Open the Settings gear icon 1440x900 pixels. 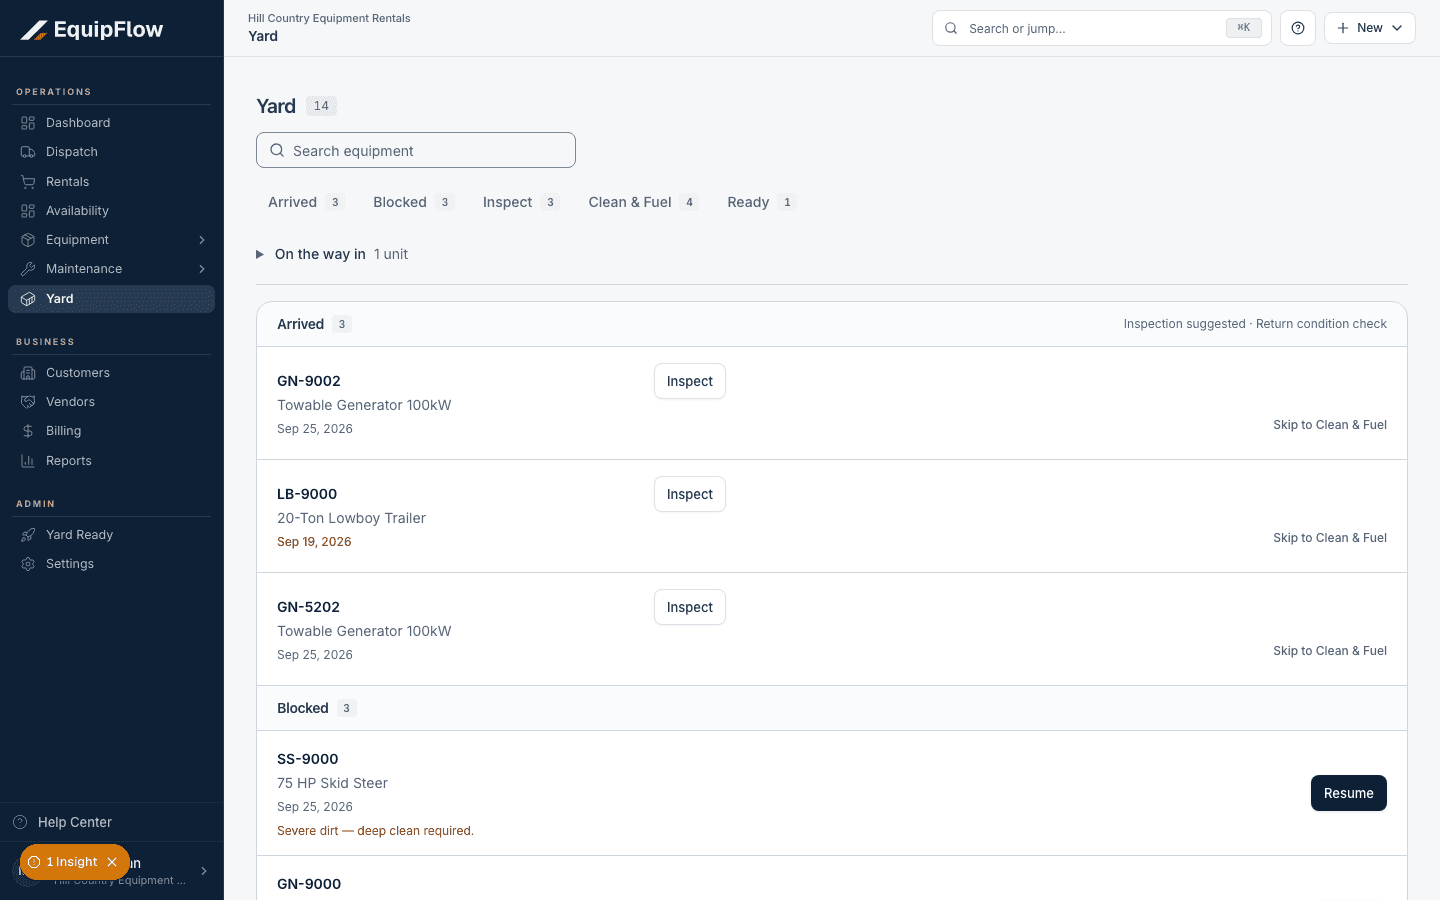click(28, 564)
